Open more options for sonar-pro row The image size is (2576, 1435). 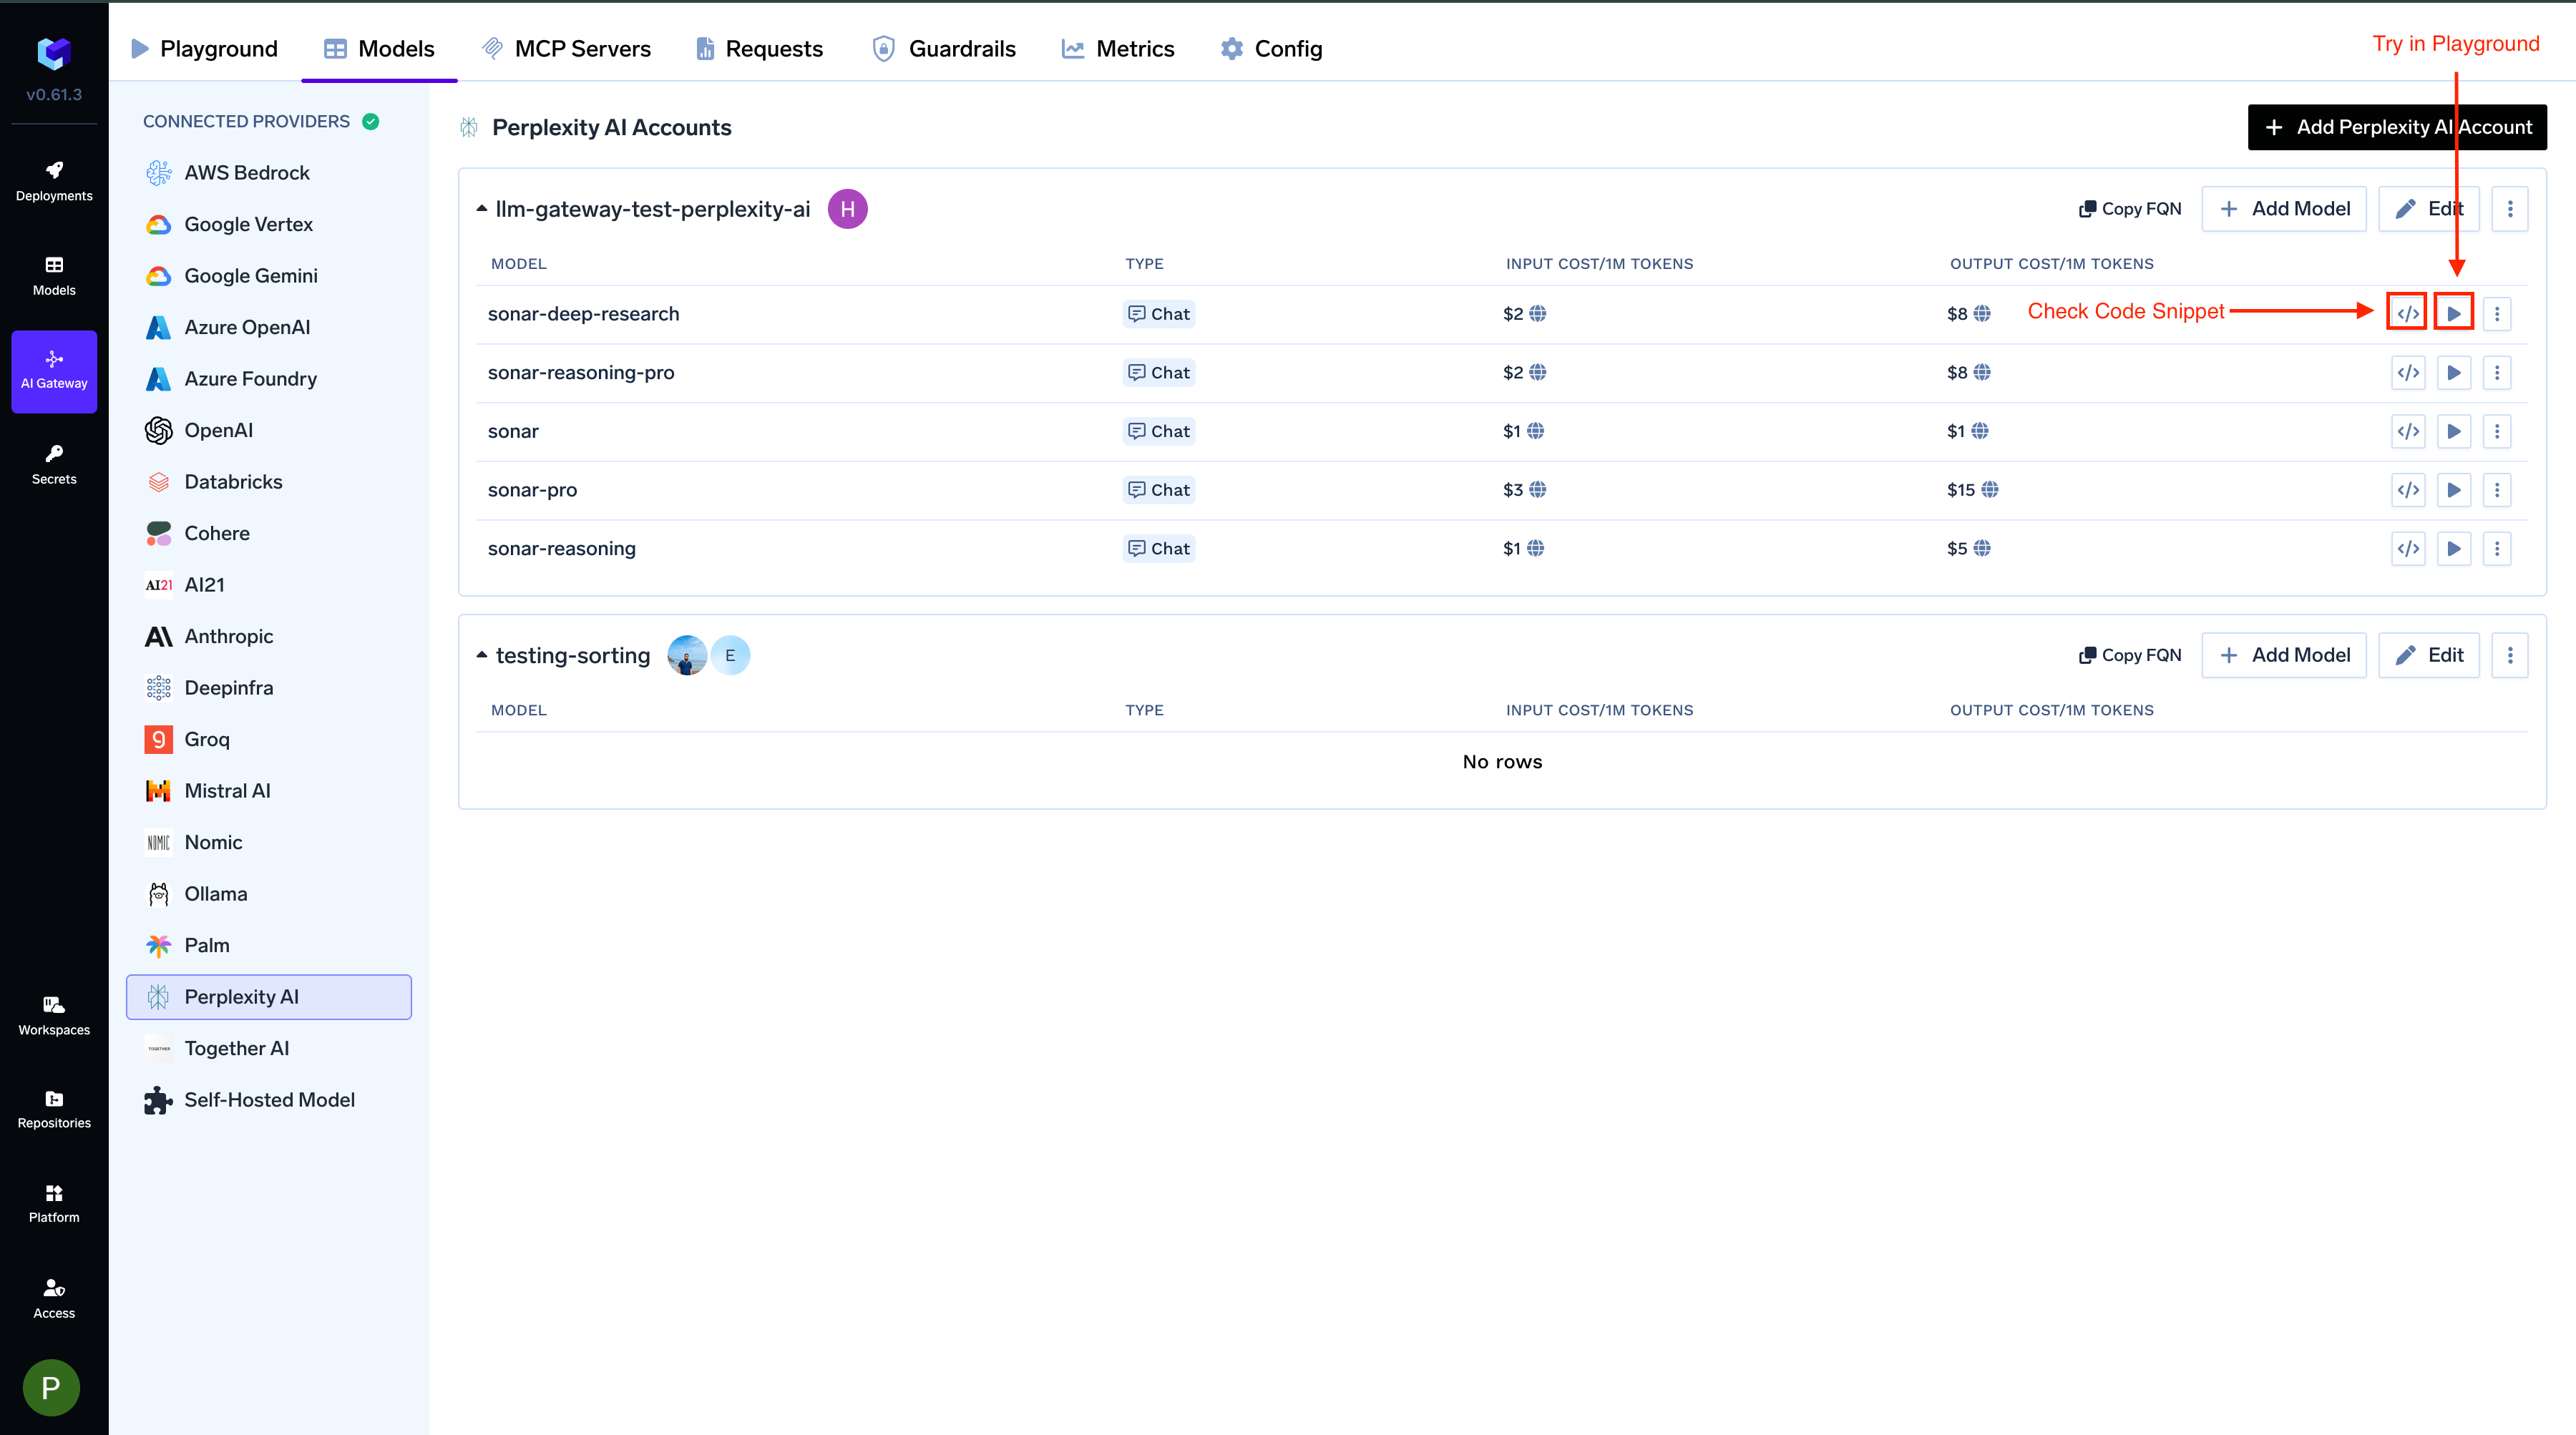point(2497,490)
